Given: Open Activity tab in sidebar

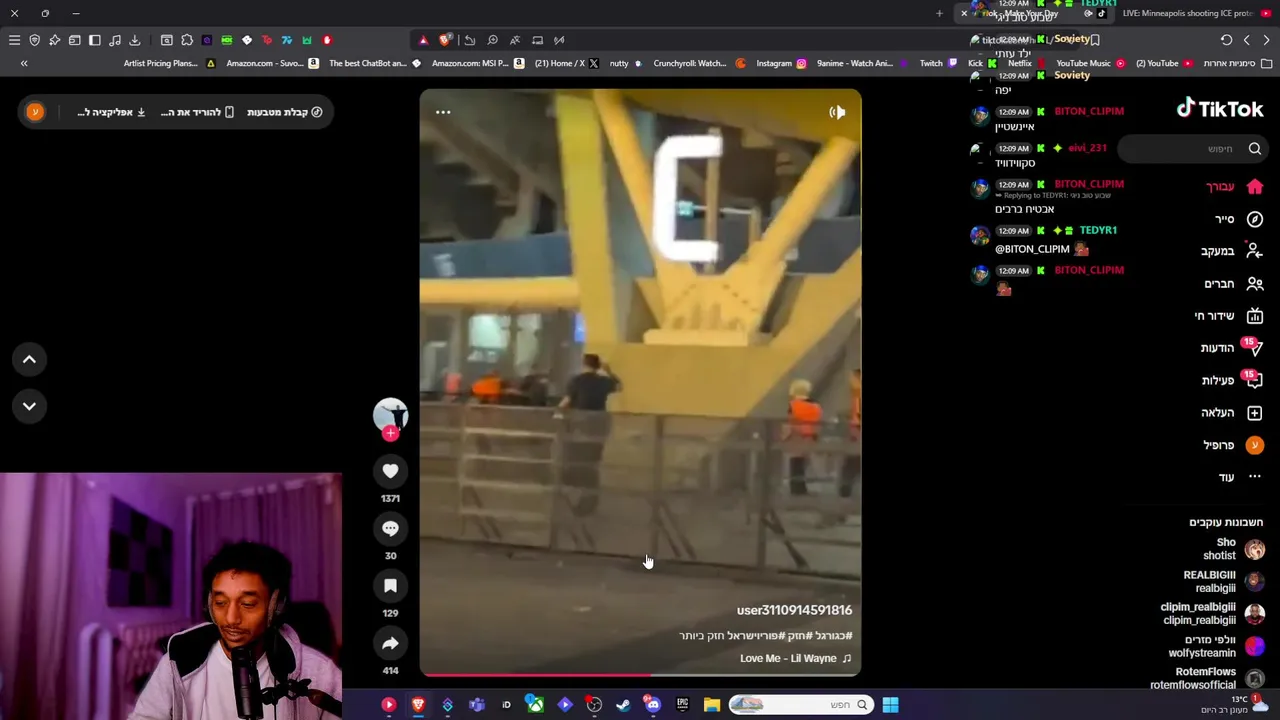Looking at the screenshot, I should 1232,380.
